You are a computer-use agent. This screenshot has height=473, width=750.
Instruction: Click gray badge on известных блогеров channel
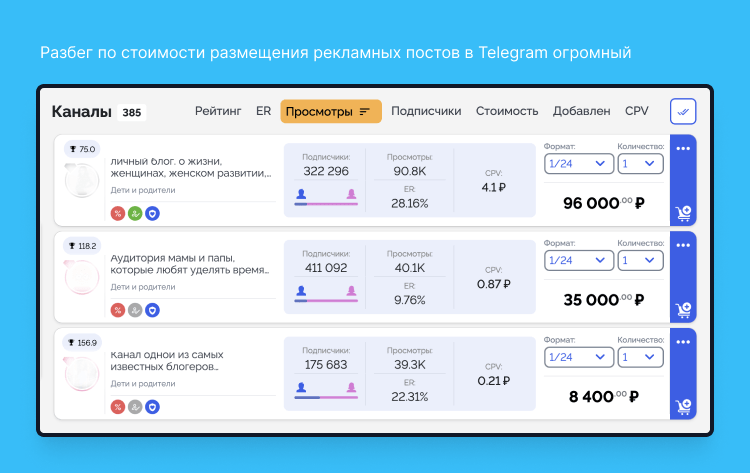tap(135, 407)
